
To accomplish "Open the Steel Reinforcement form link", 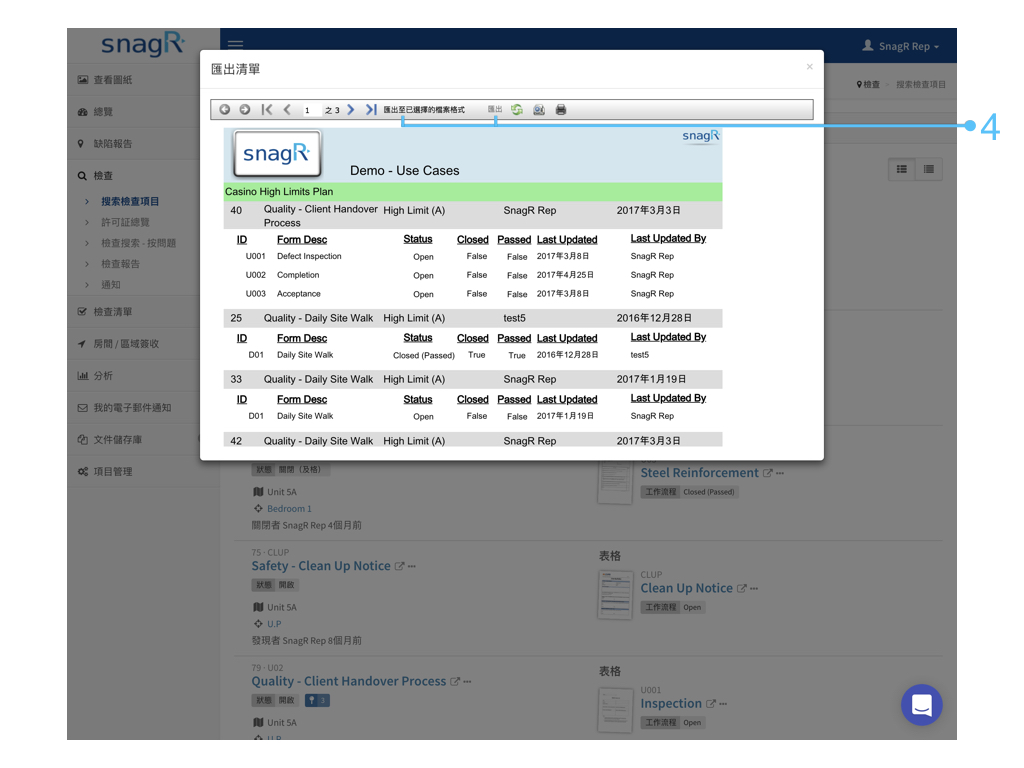I will click(699, 473).
